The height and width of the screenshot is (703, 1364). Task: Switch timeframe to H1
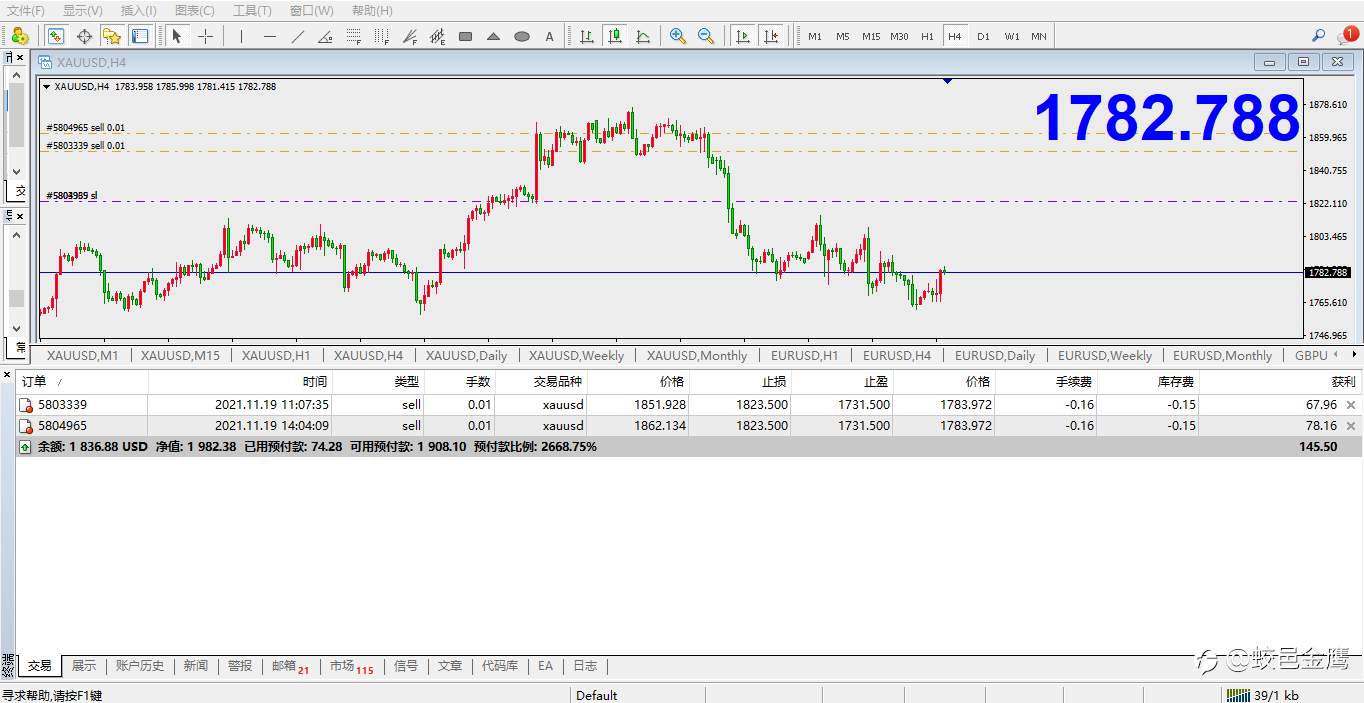(x=927, y=36)
